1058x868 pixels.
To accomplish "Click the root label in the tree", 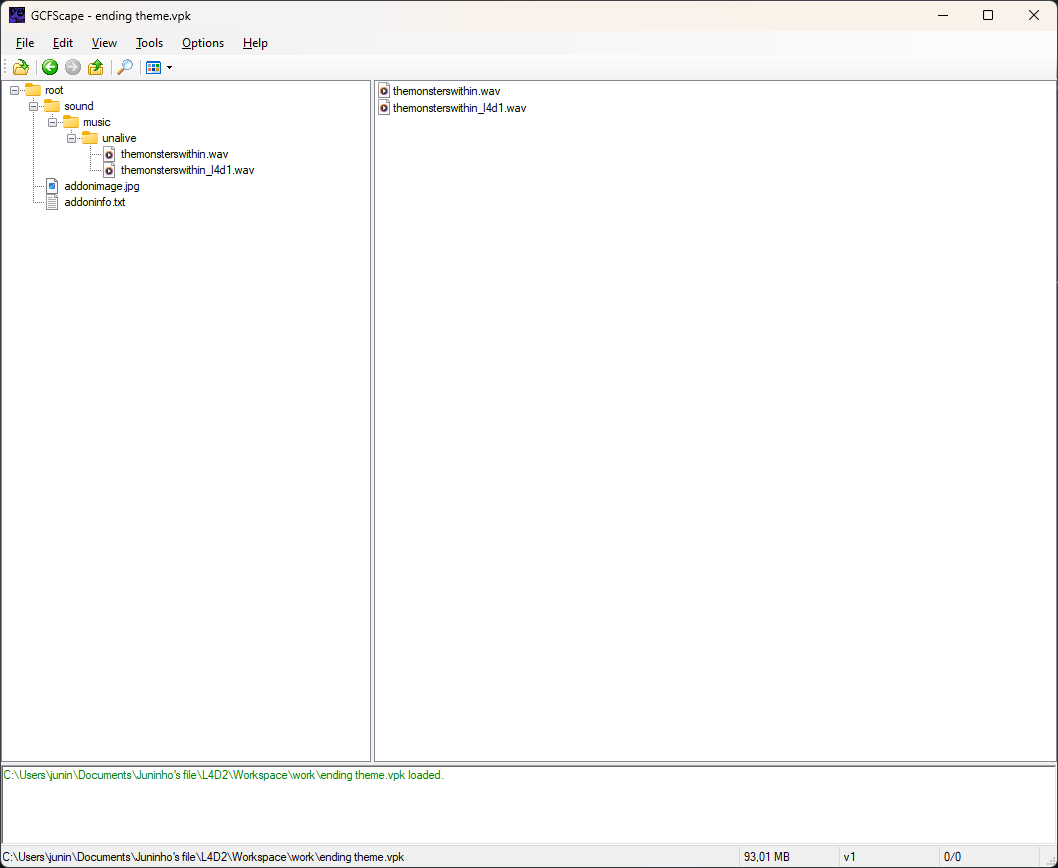I will (x=54, y=90).
